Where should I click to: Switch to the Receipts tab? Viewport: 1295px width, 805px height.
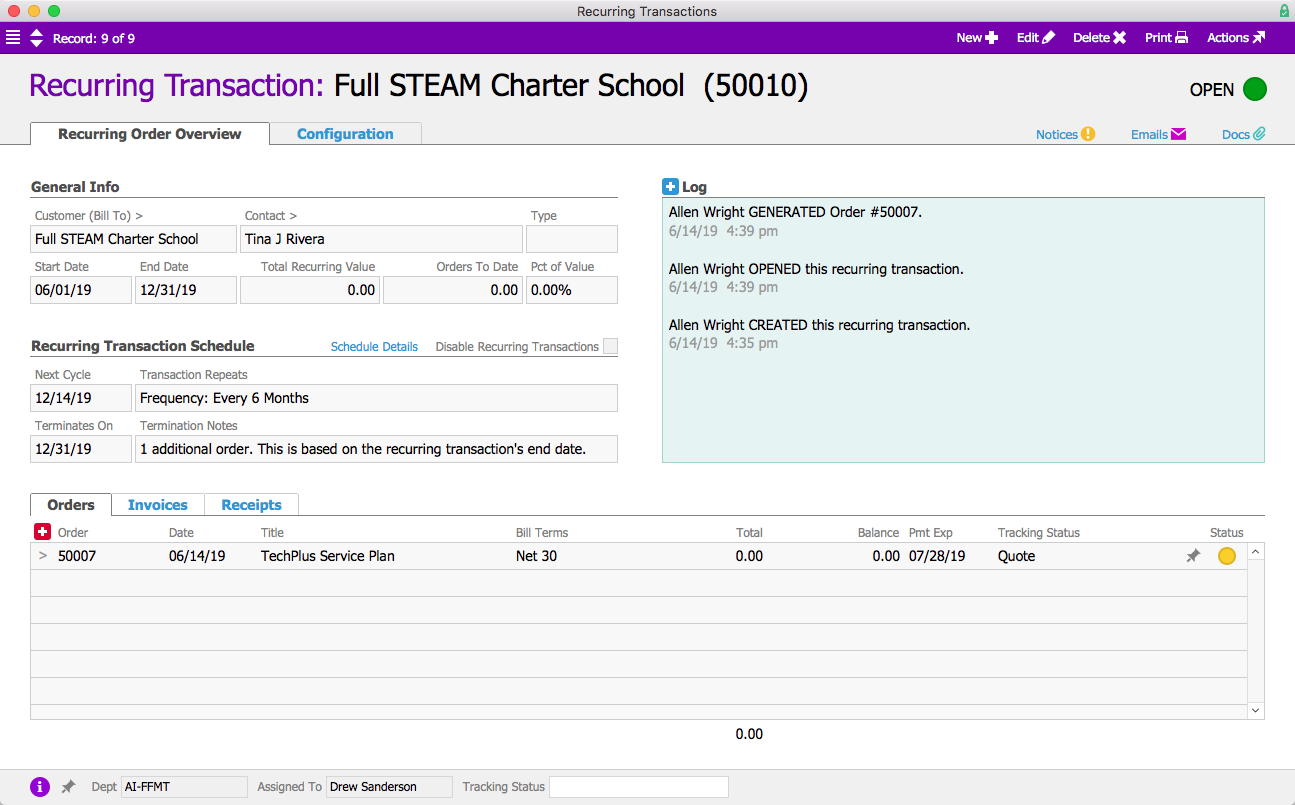click(251, 505)
